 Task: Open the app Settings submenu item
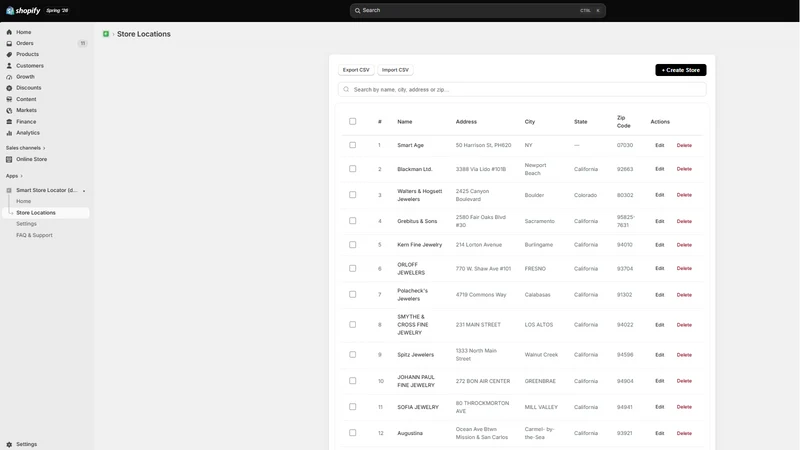pos(26,224)
